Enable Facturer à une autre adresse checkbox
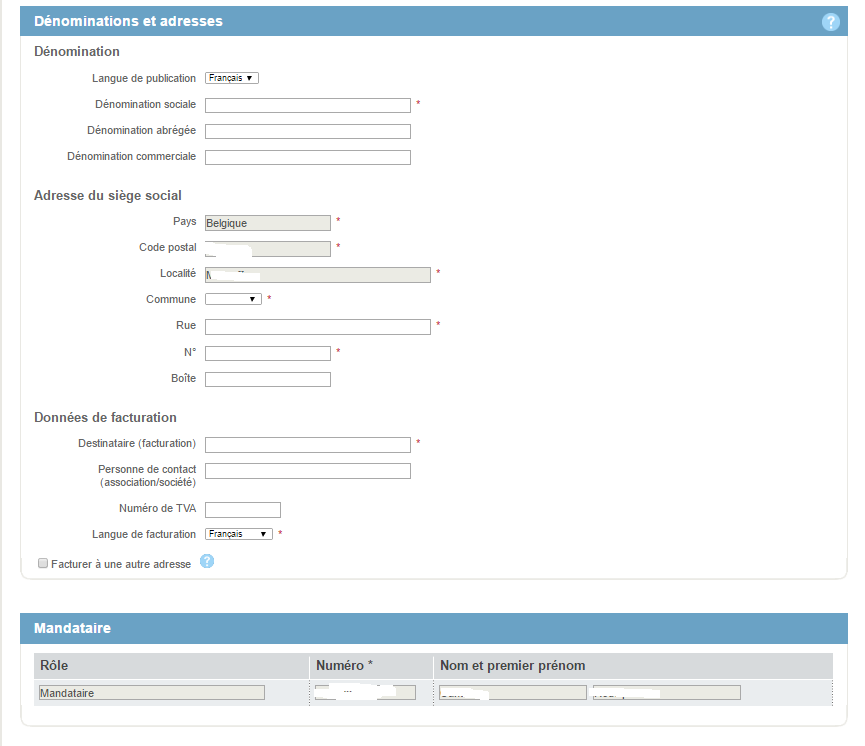Screen dimensions: 865x746 click(43, 564)
